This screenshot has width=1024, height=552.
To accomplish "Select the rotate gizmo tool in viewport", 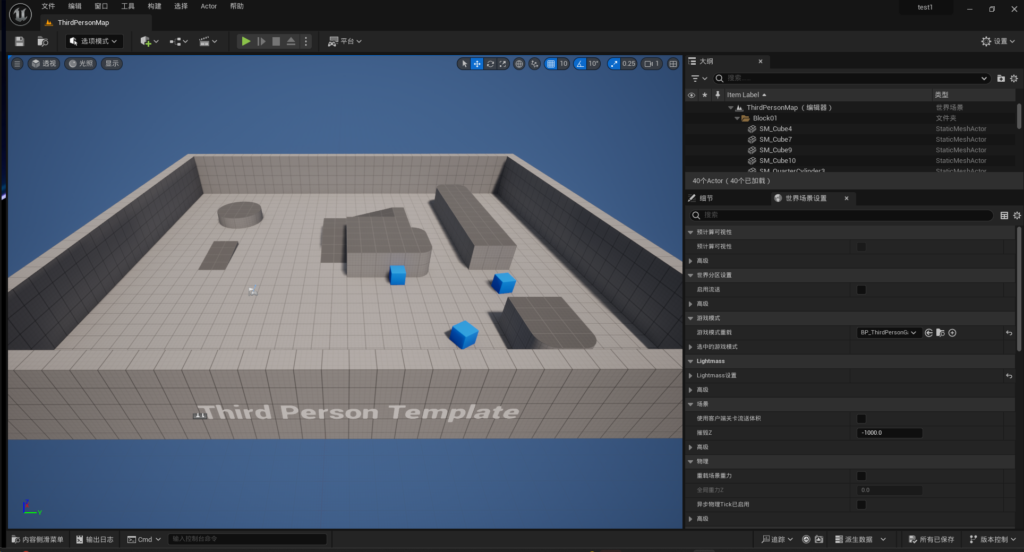I will click(491, 64).
